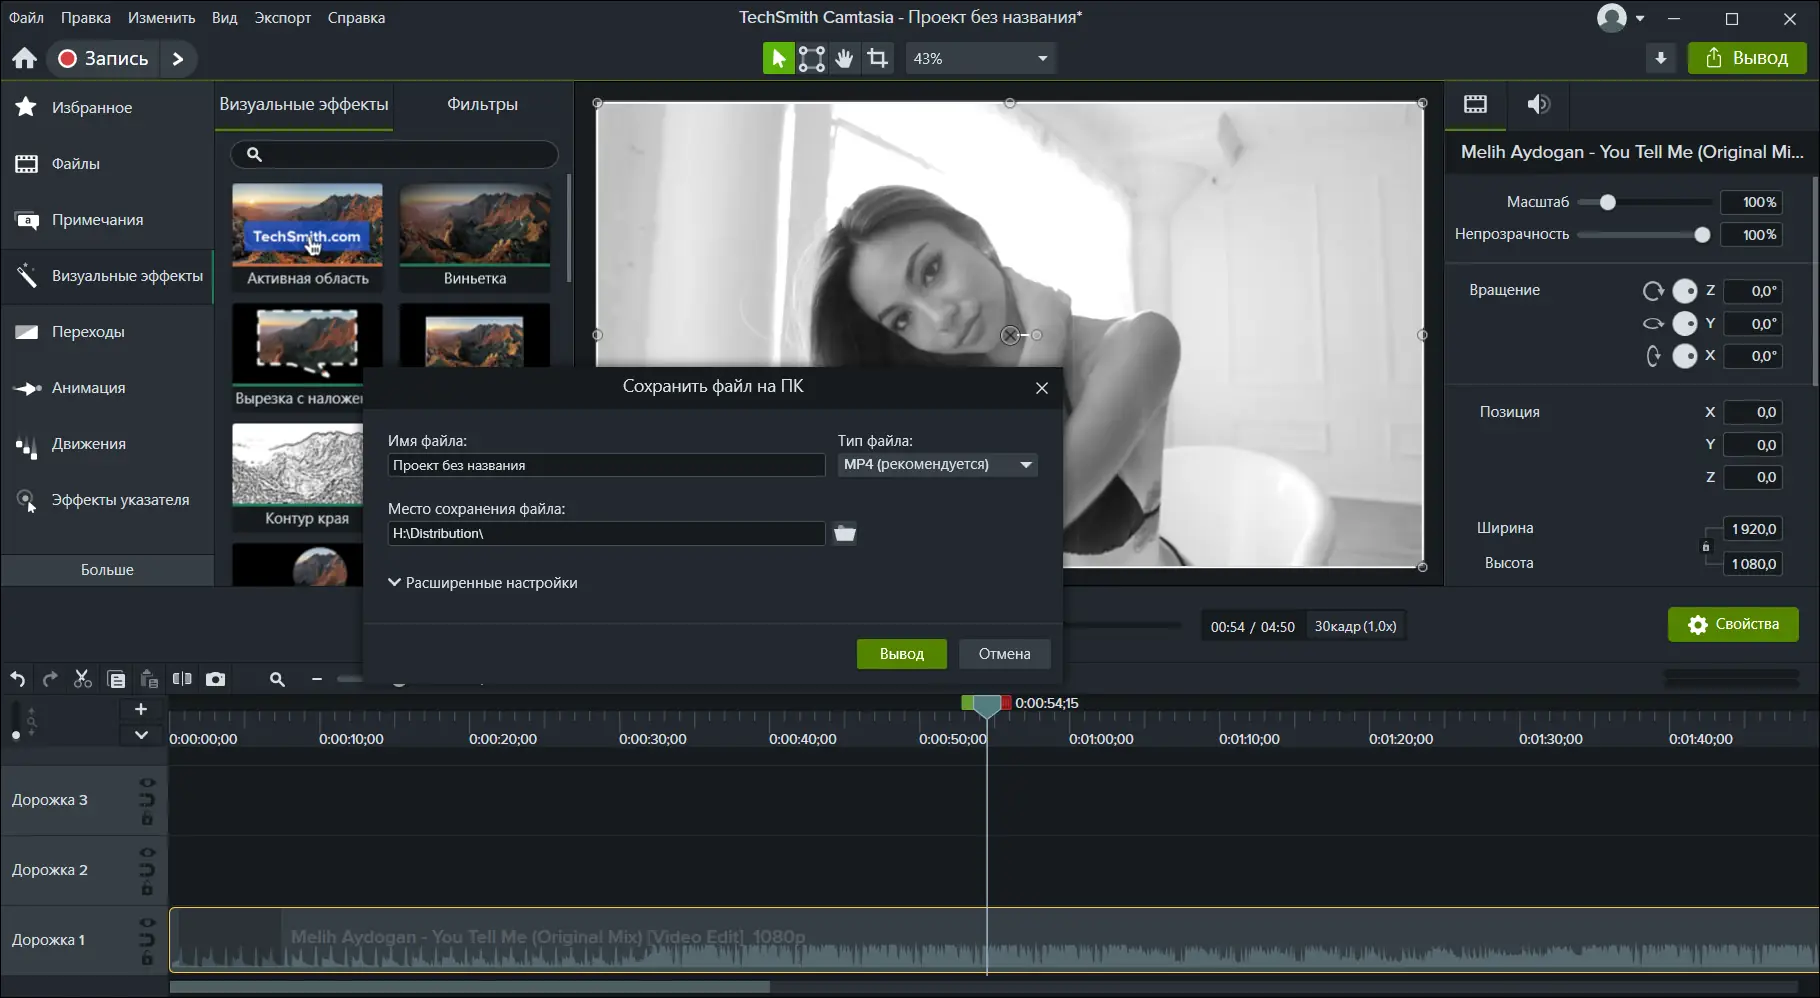Toggle the aspect ratio lock between width and height
The width and height of the screenshot is (1820, 998).
[x=1706, y=547]
